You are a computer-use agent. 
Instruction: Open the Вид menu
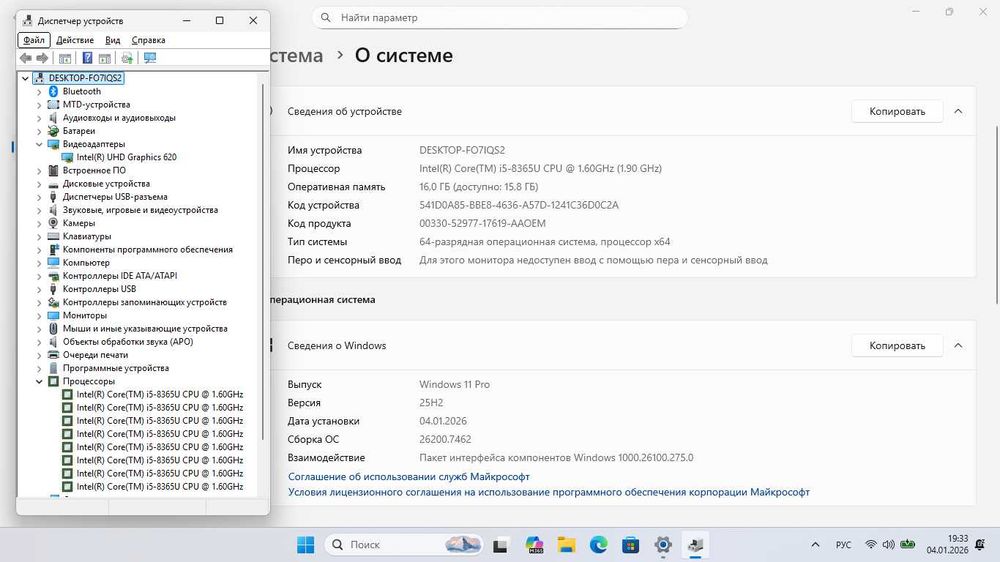[x=112, y=40]
